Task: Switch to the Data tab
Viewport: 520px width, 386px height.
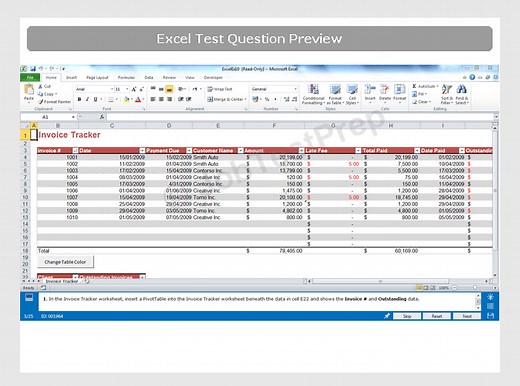Action: pos(149,77)
